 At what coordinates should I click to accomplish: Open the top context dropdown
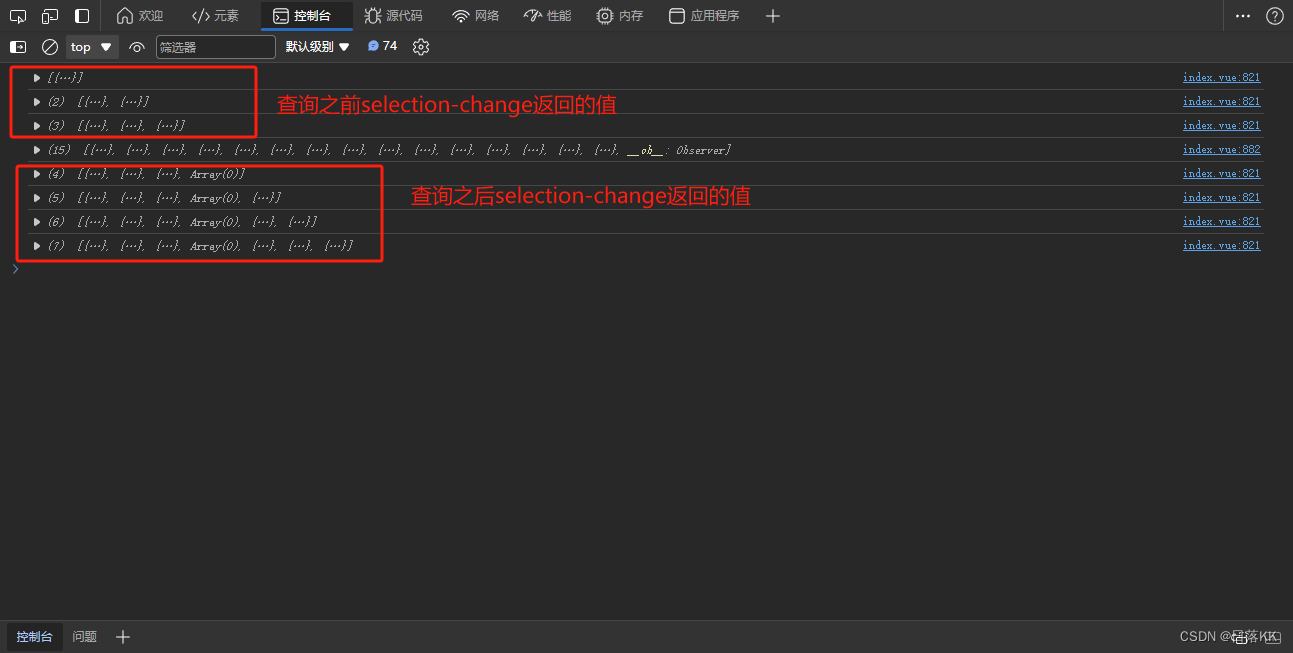click(92, 47)
